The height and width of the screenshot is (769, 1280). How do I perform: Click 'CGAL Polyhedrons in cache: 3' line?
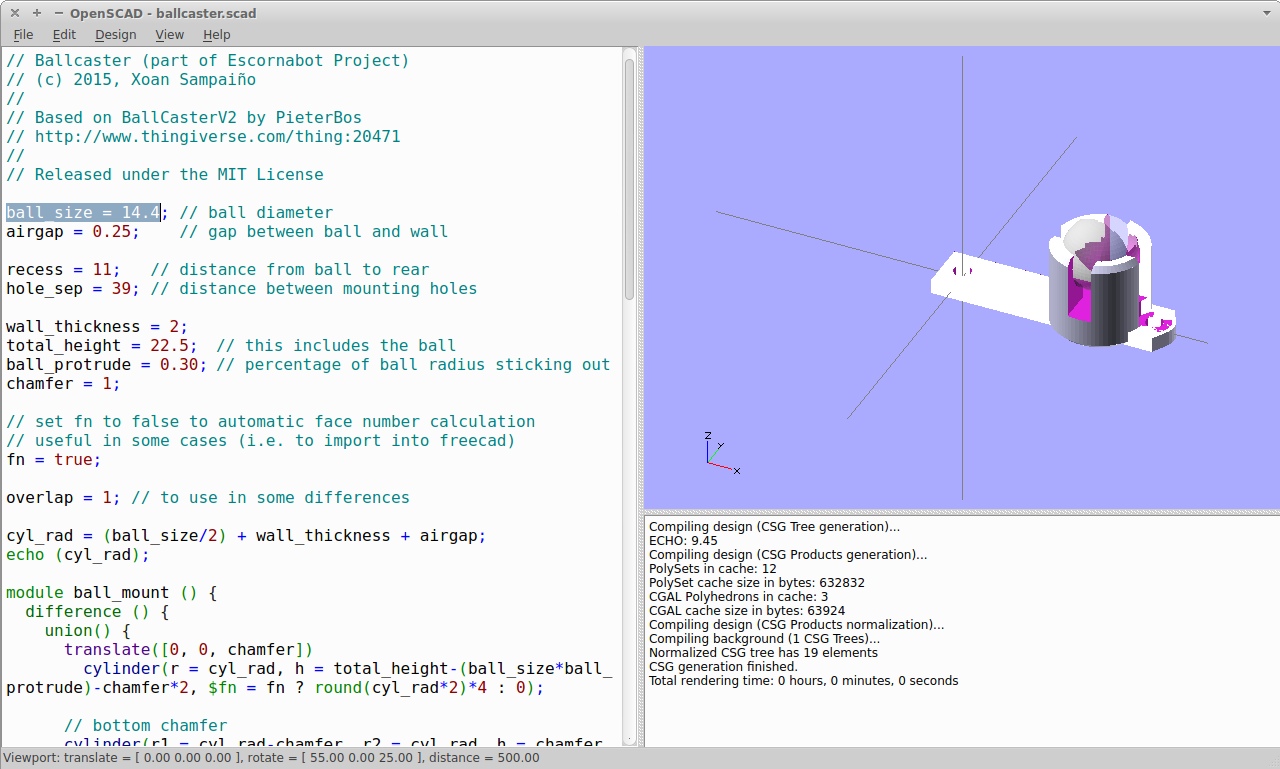click(740, 596)
